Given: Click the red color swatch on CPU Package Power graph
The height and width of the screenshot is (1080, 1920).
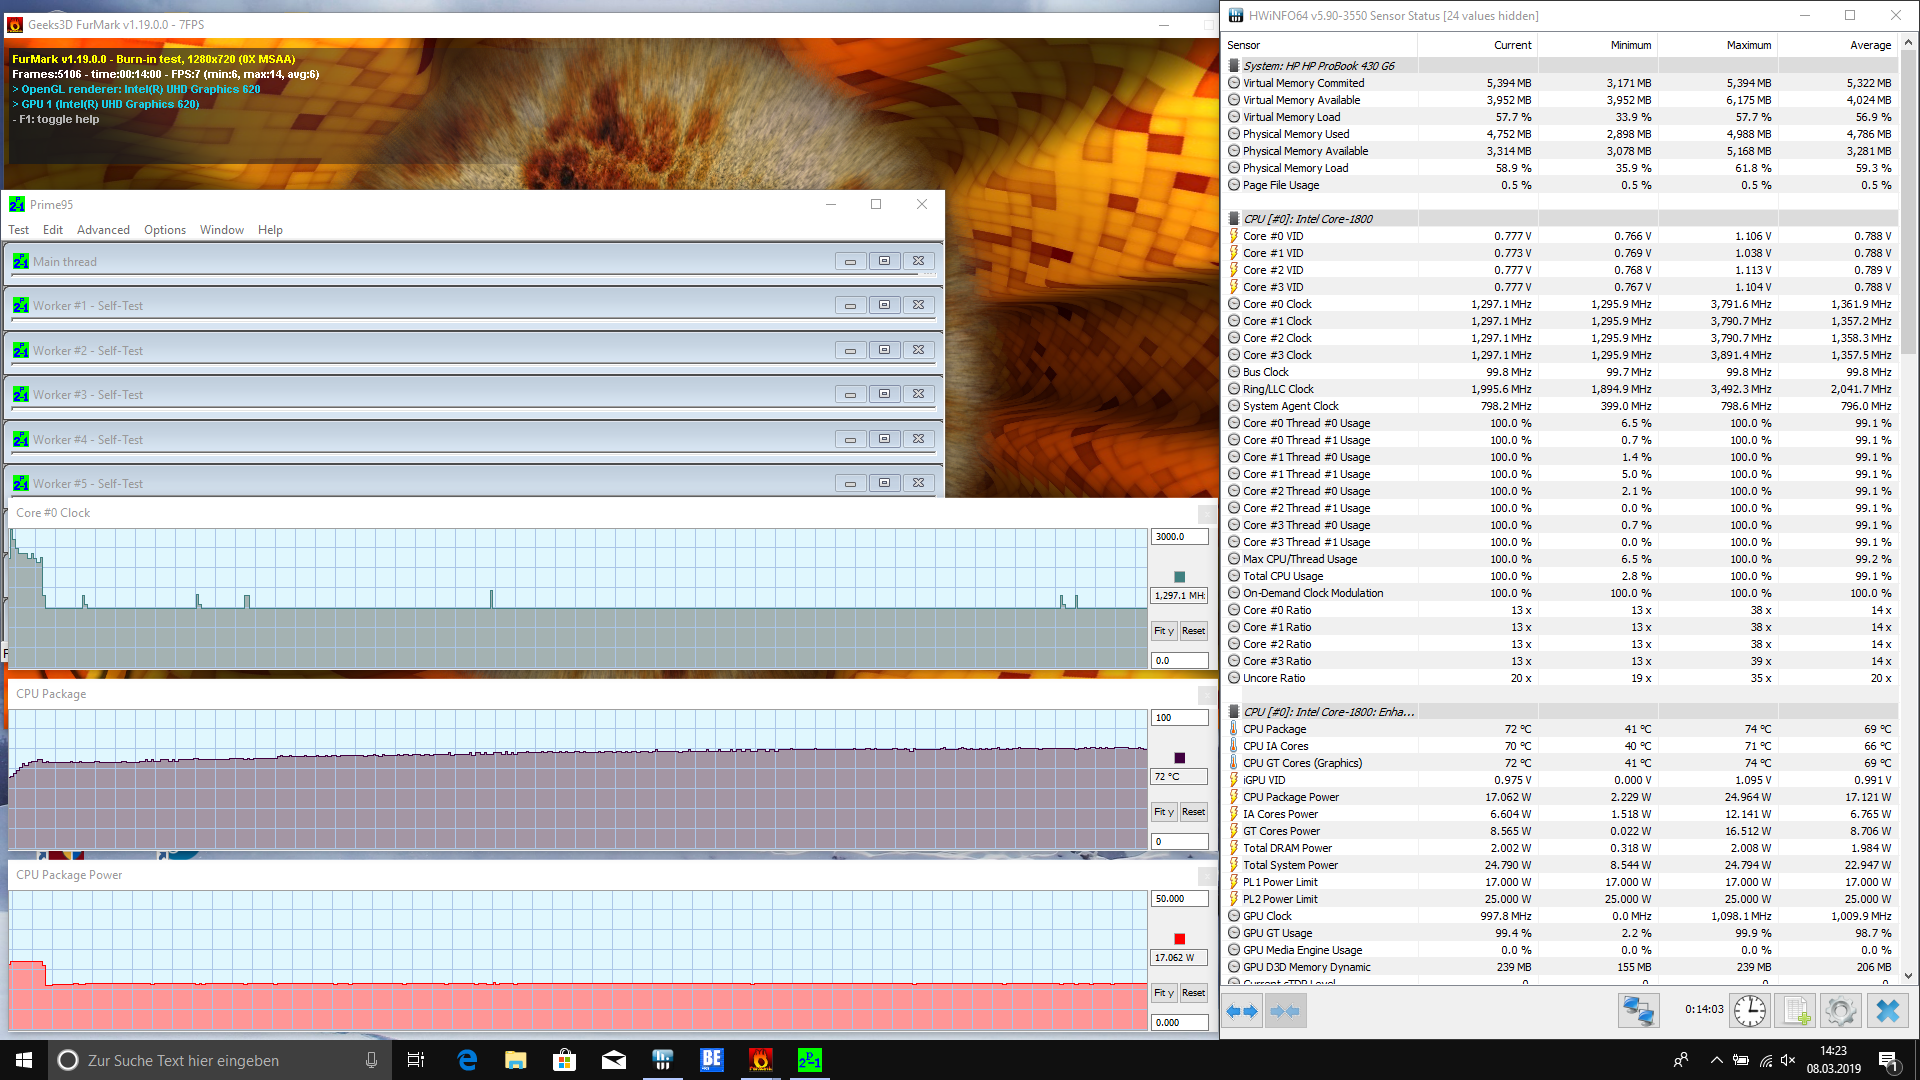Looking at the screenshot, I should (x=1180, y=939).
